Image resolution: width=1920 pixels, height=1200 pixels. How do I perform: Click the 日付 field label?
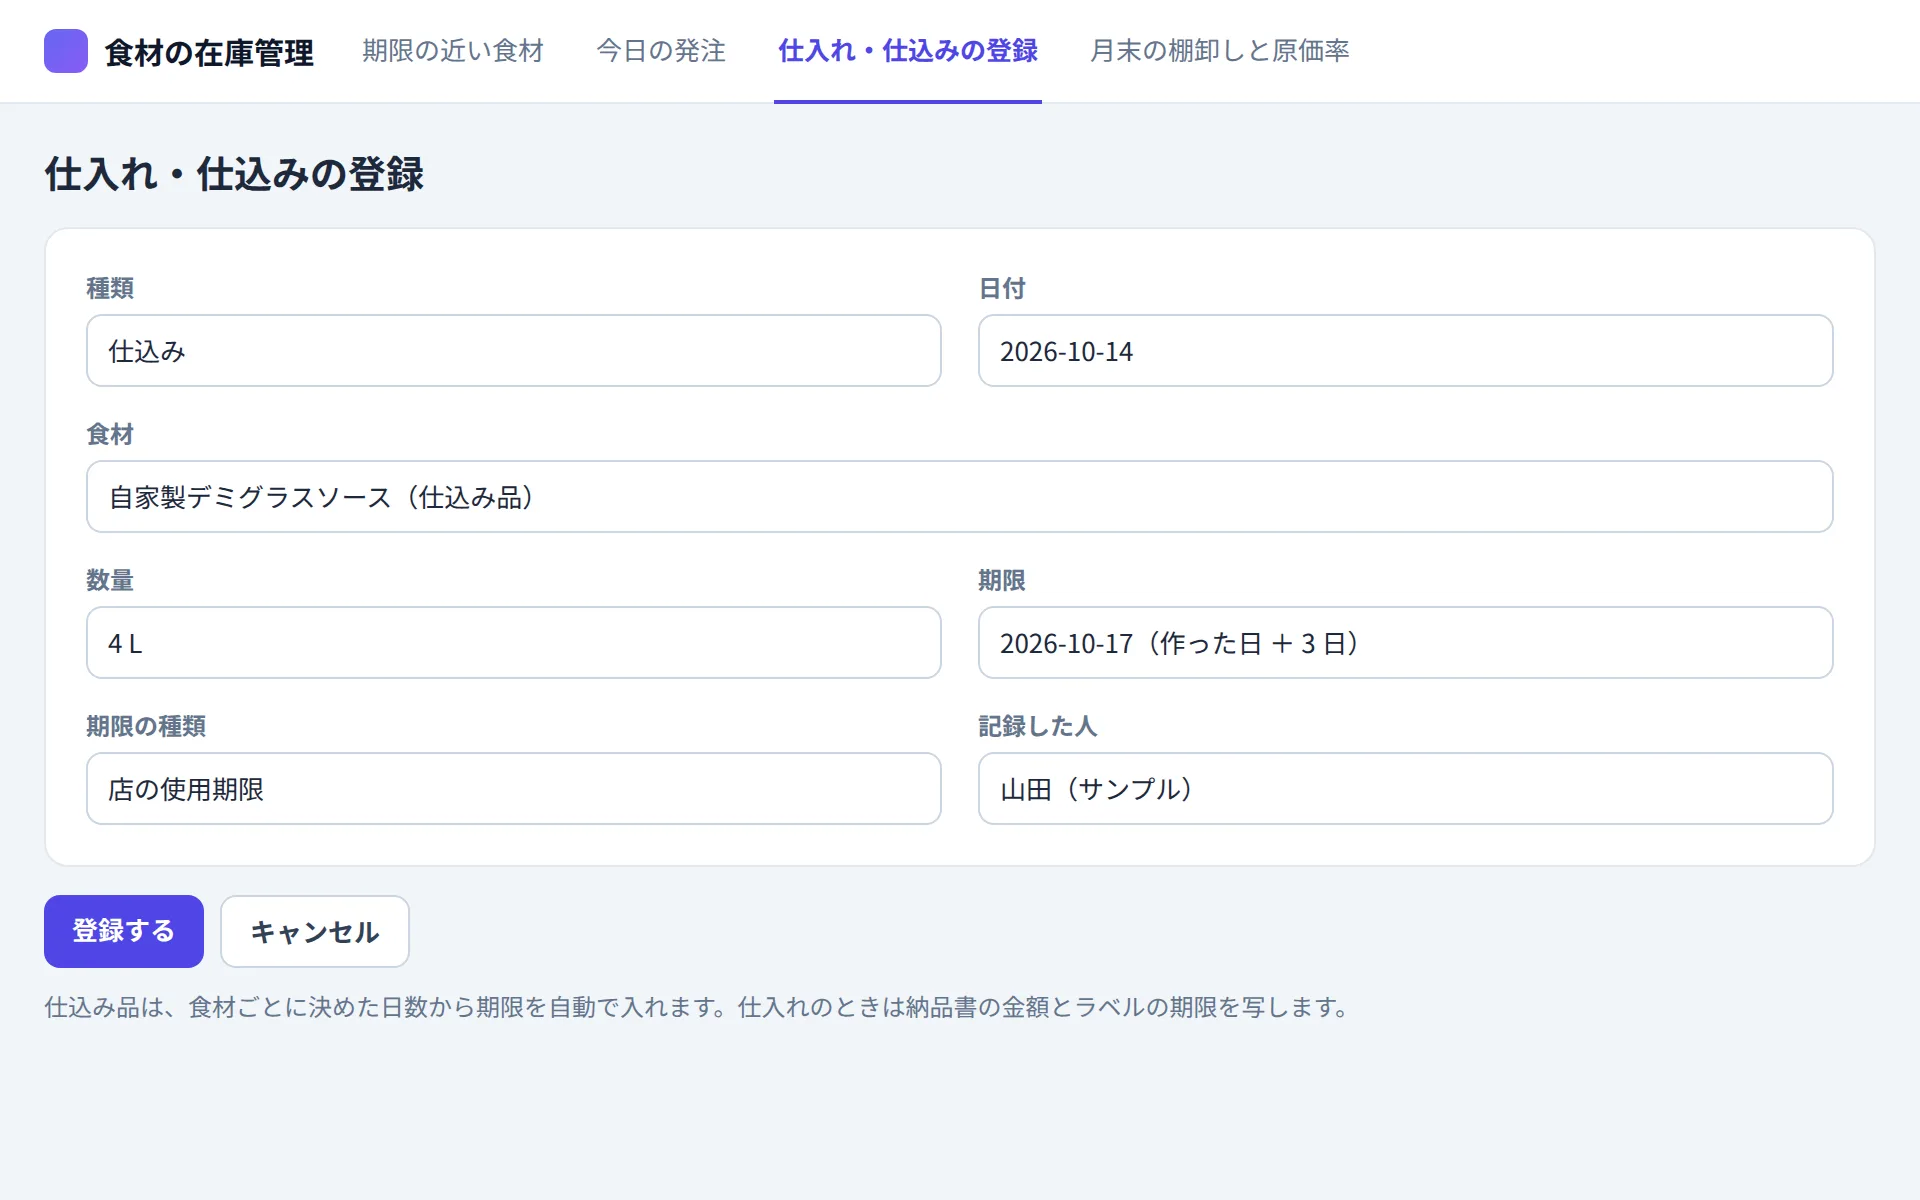click(x=1002, y=288)
